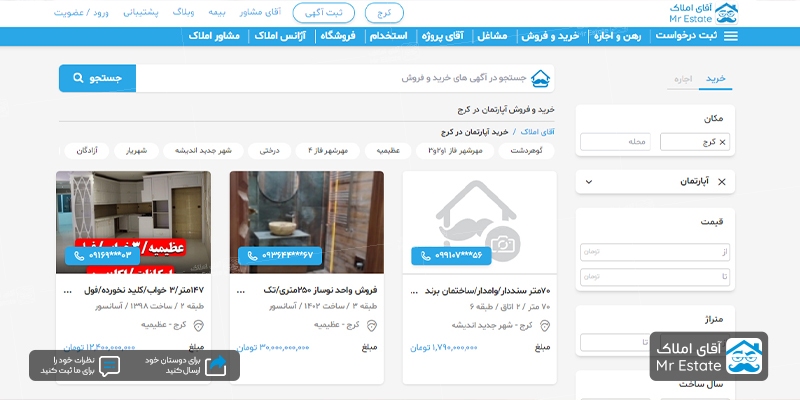Open مشاغل menu item
Screen dimensions: 800x400
point(492,36)
